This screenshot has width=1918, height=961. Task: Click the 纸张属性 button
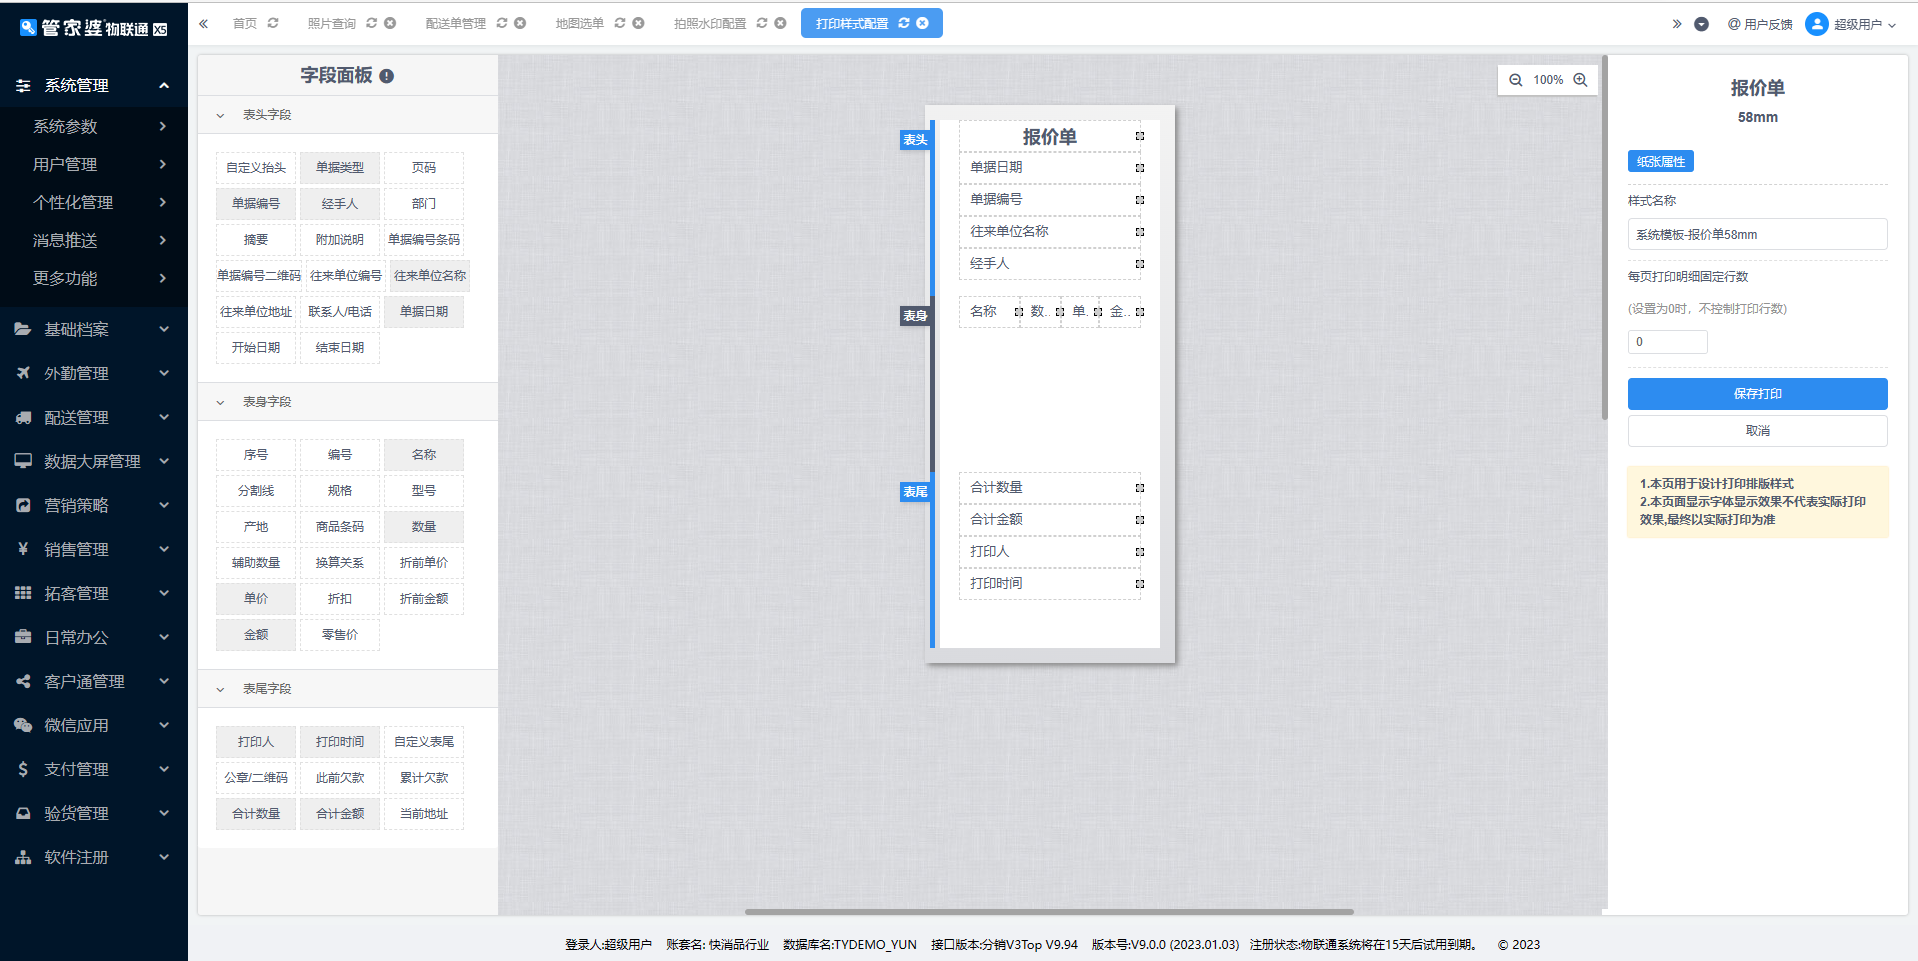click(1660, 161)
